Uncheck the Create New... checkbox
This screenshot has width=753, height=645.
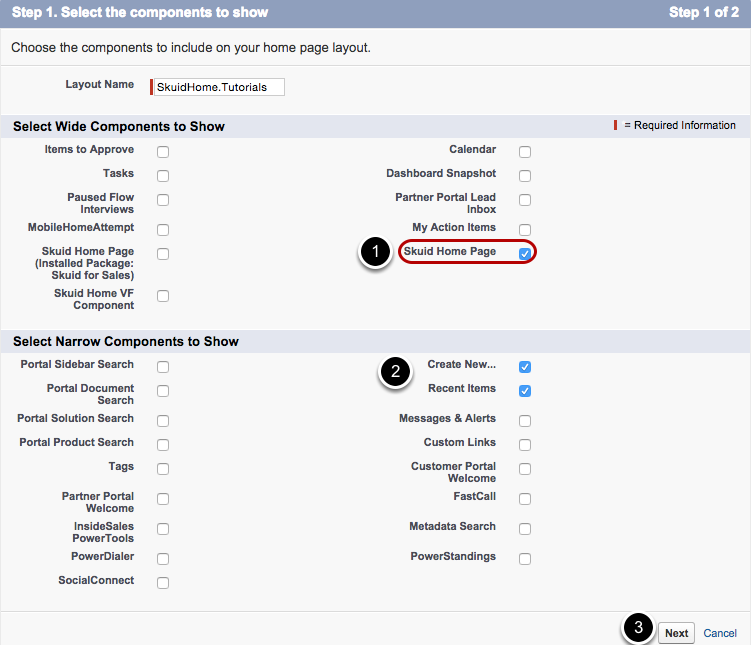pos(525,367)
